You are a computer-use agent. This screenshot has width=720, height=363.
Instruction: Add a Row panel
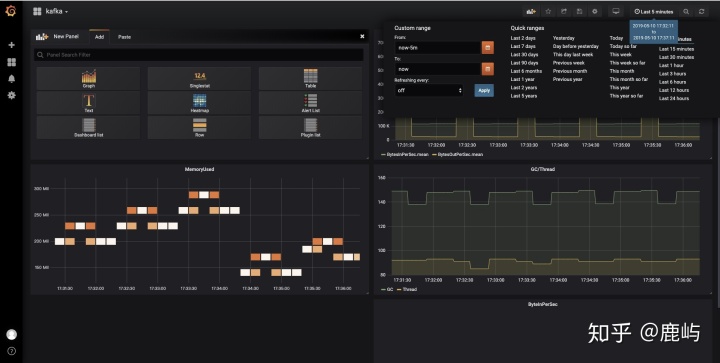click(199, 128)
